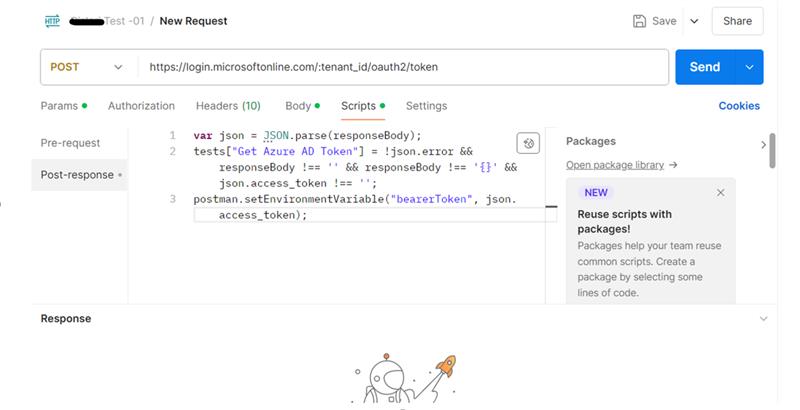Image resolution: width=800 pixels, height=410 pixels.
Task: Click the "bearerToken" string in script
Action: click(x=431, y=199)
